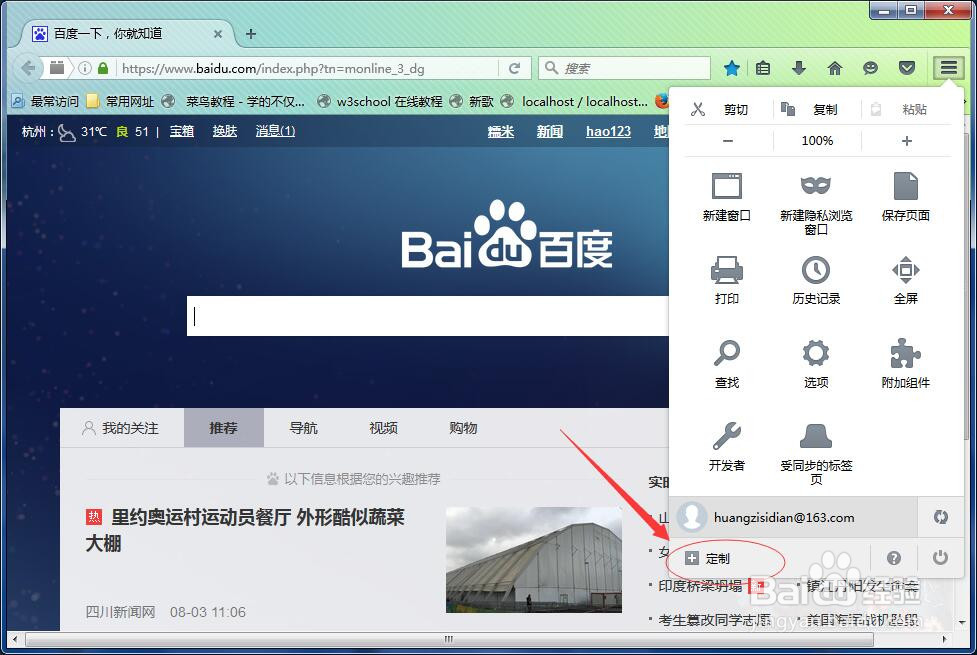Open 新歌 bookmark
The height and width of the screenshot is (655, 977).
[472, 101]
